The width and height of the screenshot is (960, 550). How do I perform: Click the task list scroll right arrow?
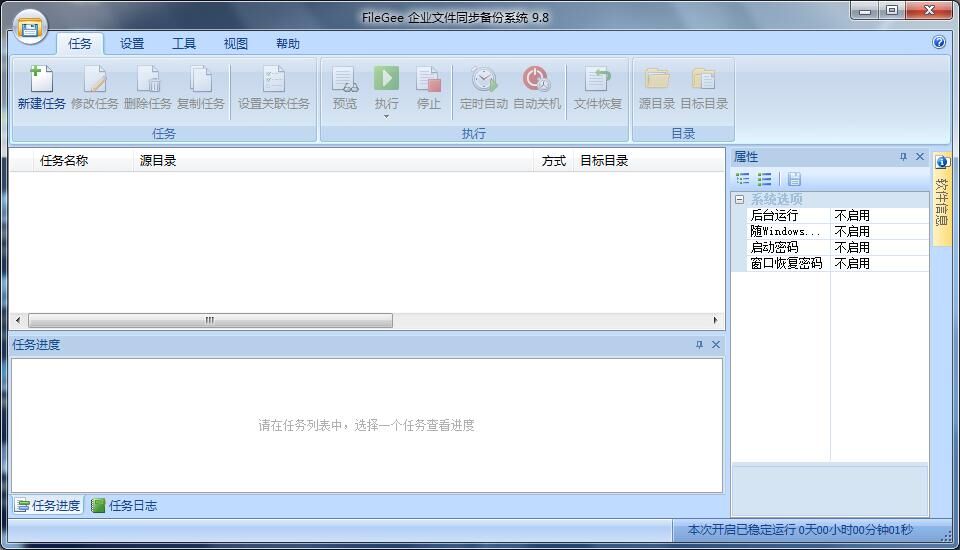pos(715,320)
